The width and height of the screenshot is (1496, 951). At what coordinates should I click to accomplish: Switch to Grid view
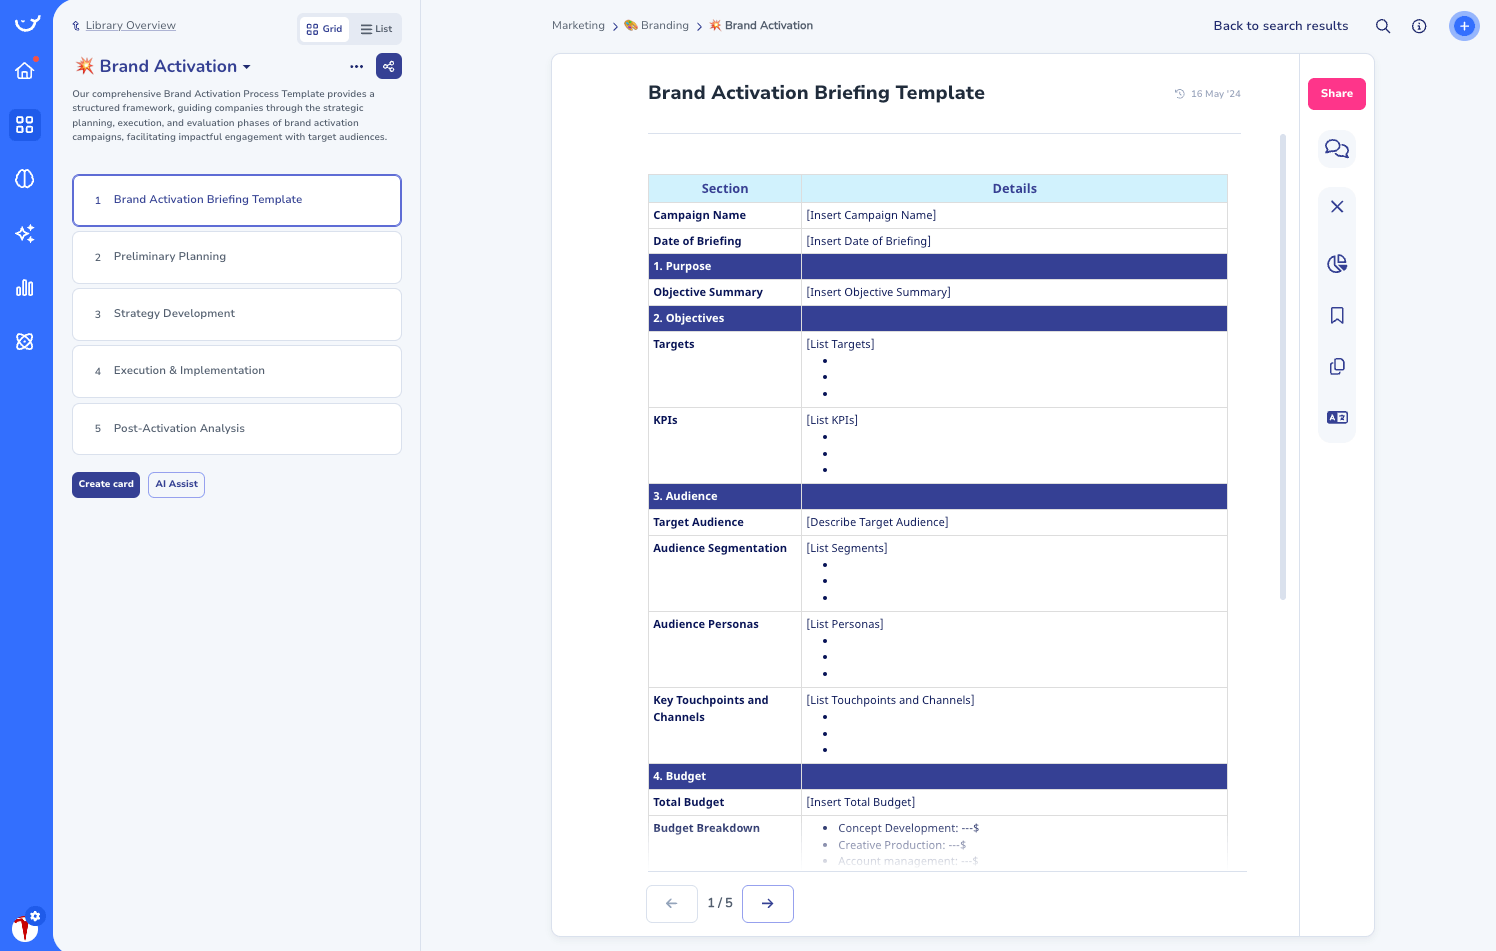[x=324, y=29]
